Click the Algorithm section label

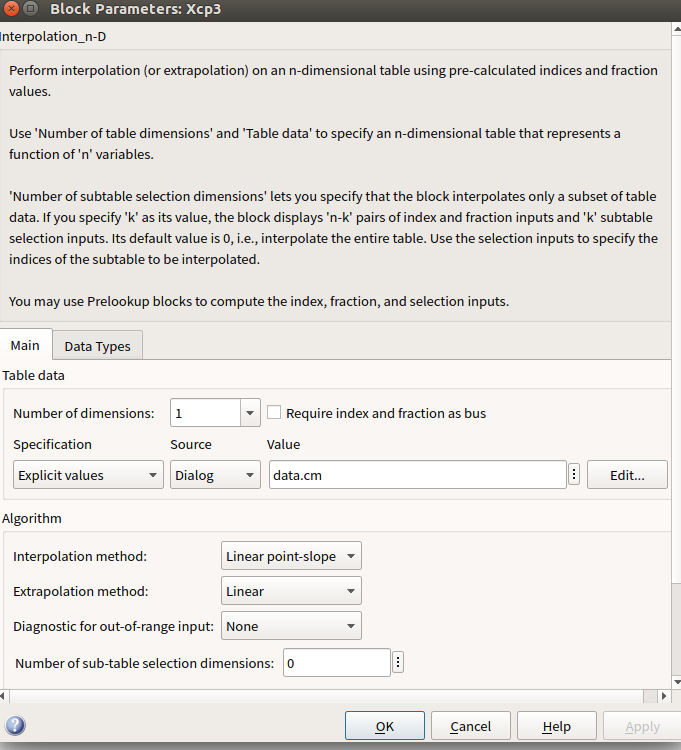point(32,518)
